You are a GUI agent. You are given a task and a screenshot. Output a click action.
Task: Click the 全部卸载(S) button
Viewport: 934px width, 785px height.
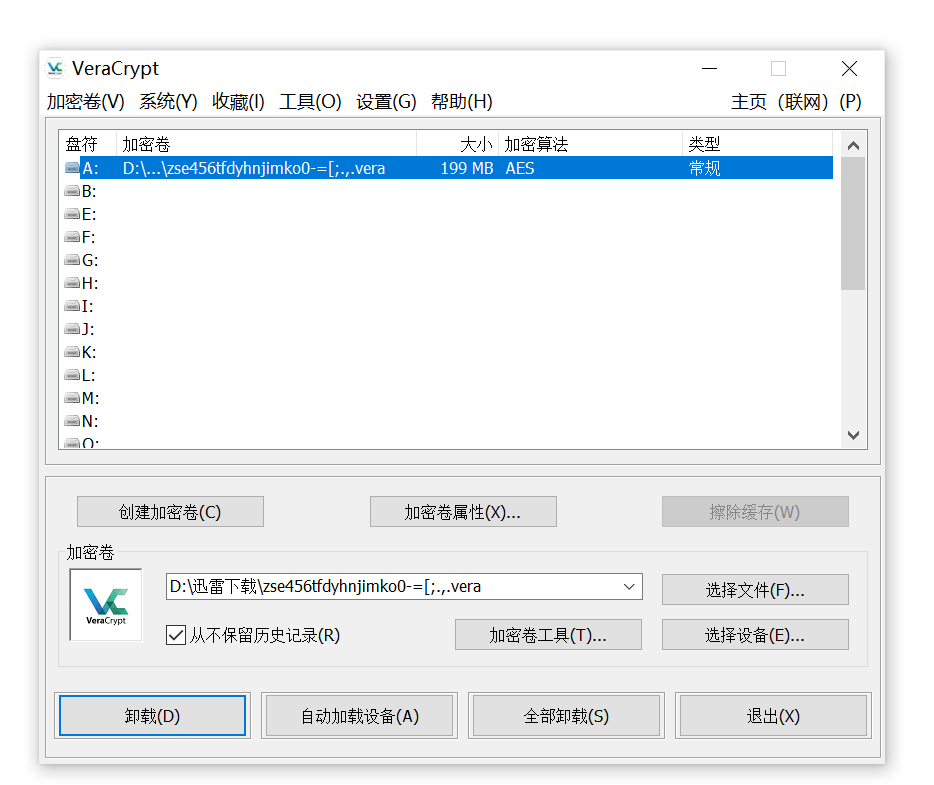(x=566, y=715)
